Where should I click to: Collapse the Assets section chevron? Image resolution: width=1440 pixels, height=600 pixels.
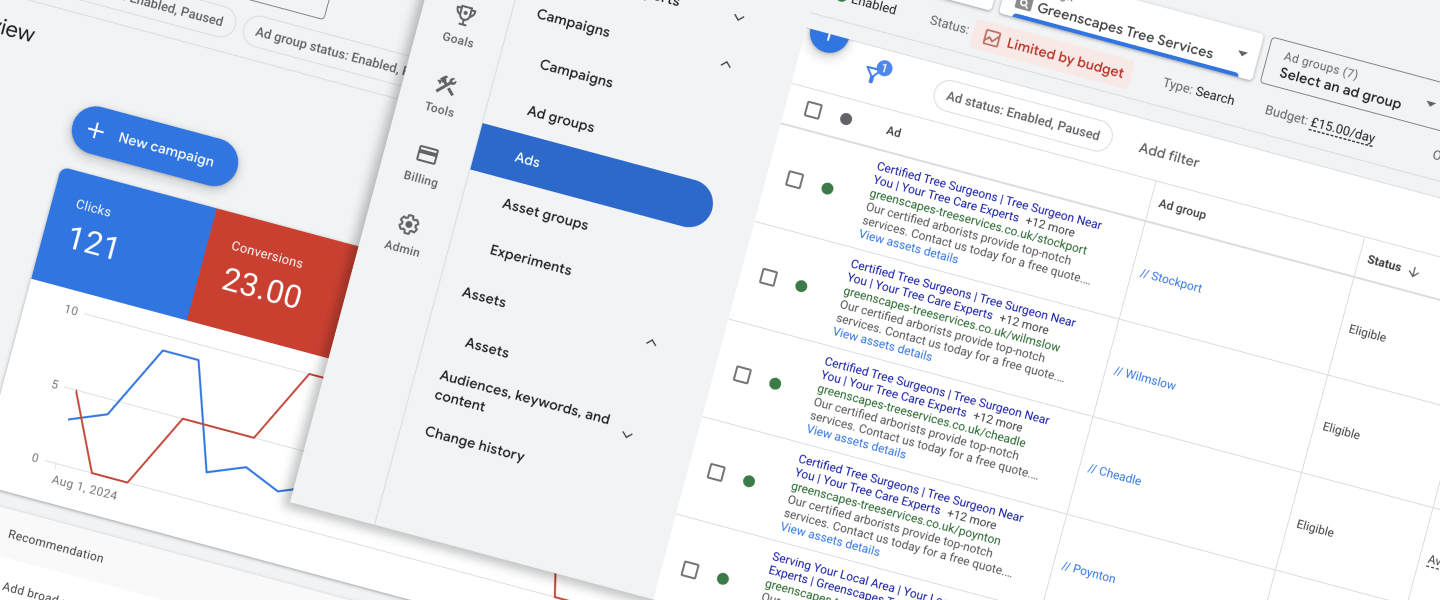point(652,343)
